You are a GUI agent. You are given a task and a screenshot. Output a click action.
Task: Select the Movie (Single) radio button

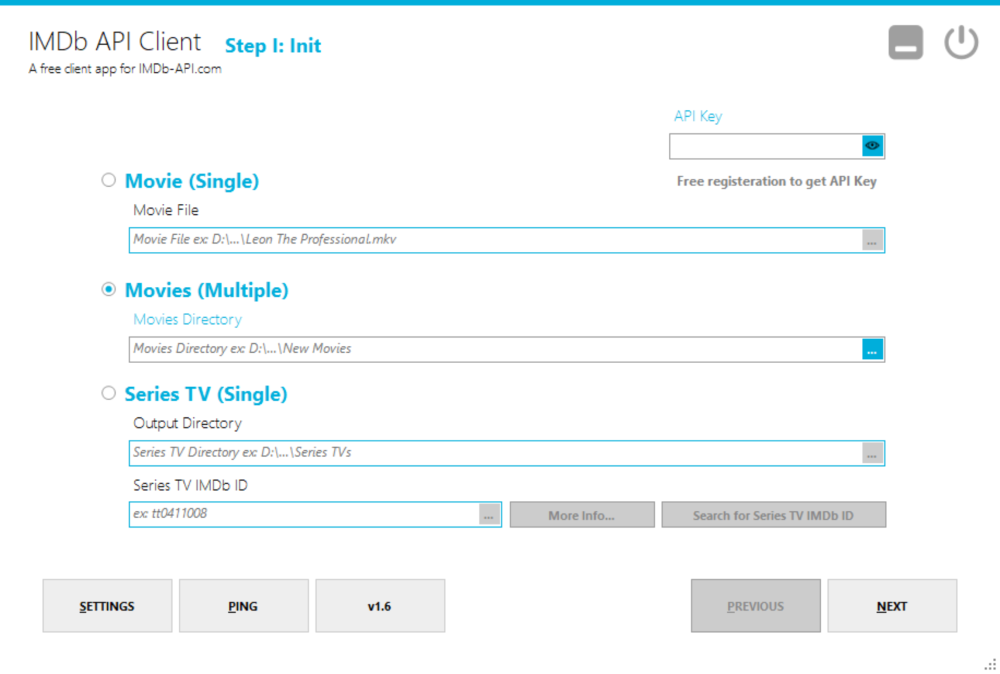pos(108,180)
